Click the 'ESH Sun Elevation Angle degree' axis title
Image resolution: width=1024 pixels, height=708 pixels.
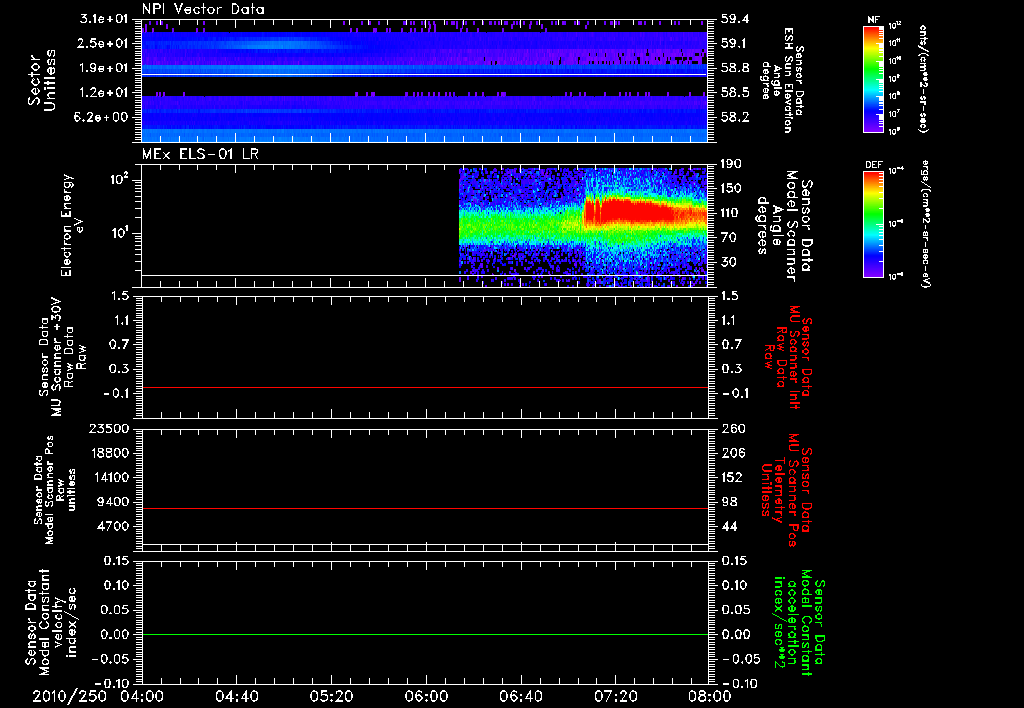click(782, 80)
